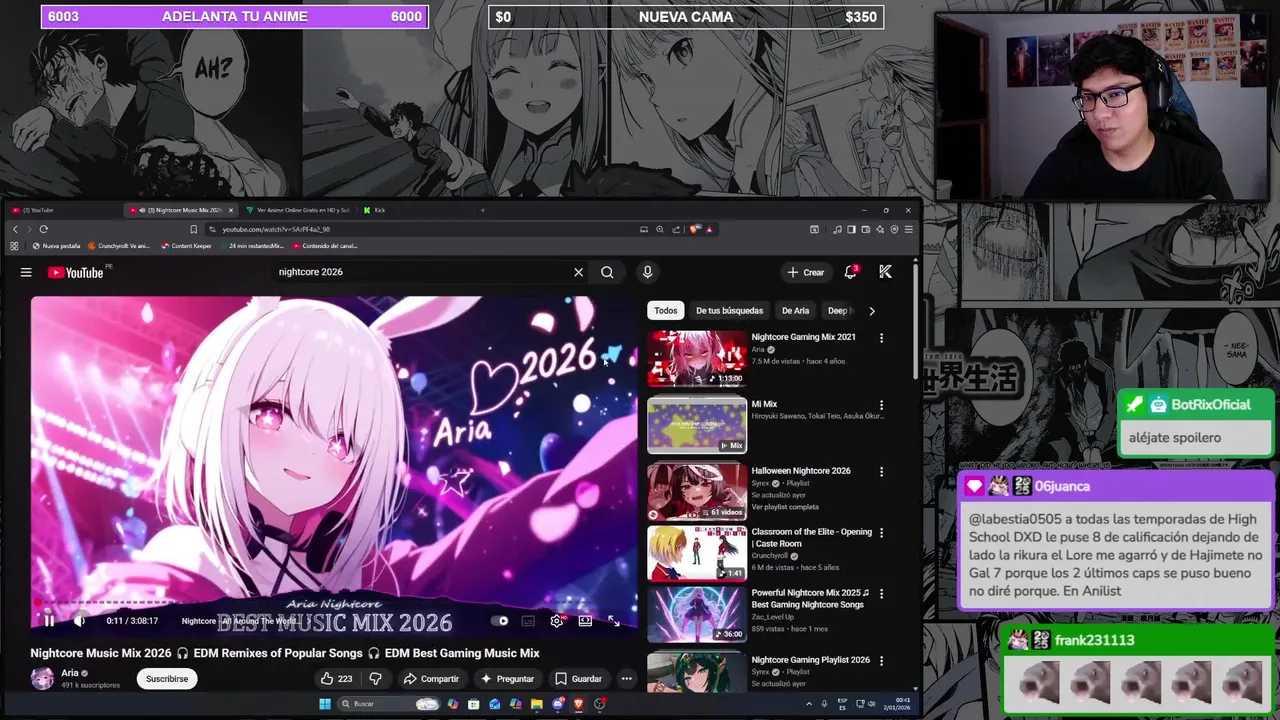Open the player settings gear

coord(557,621)
